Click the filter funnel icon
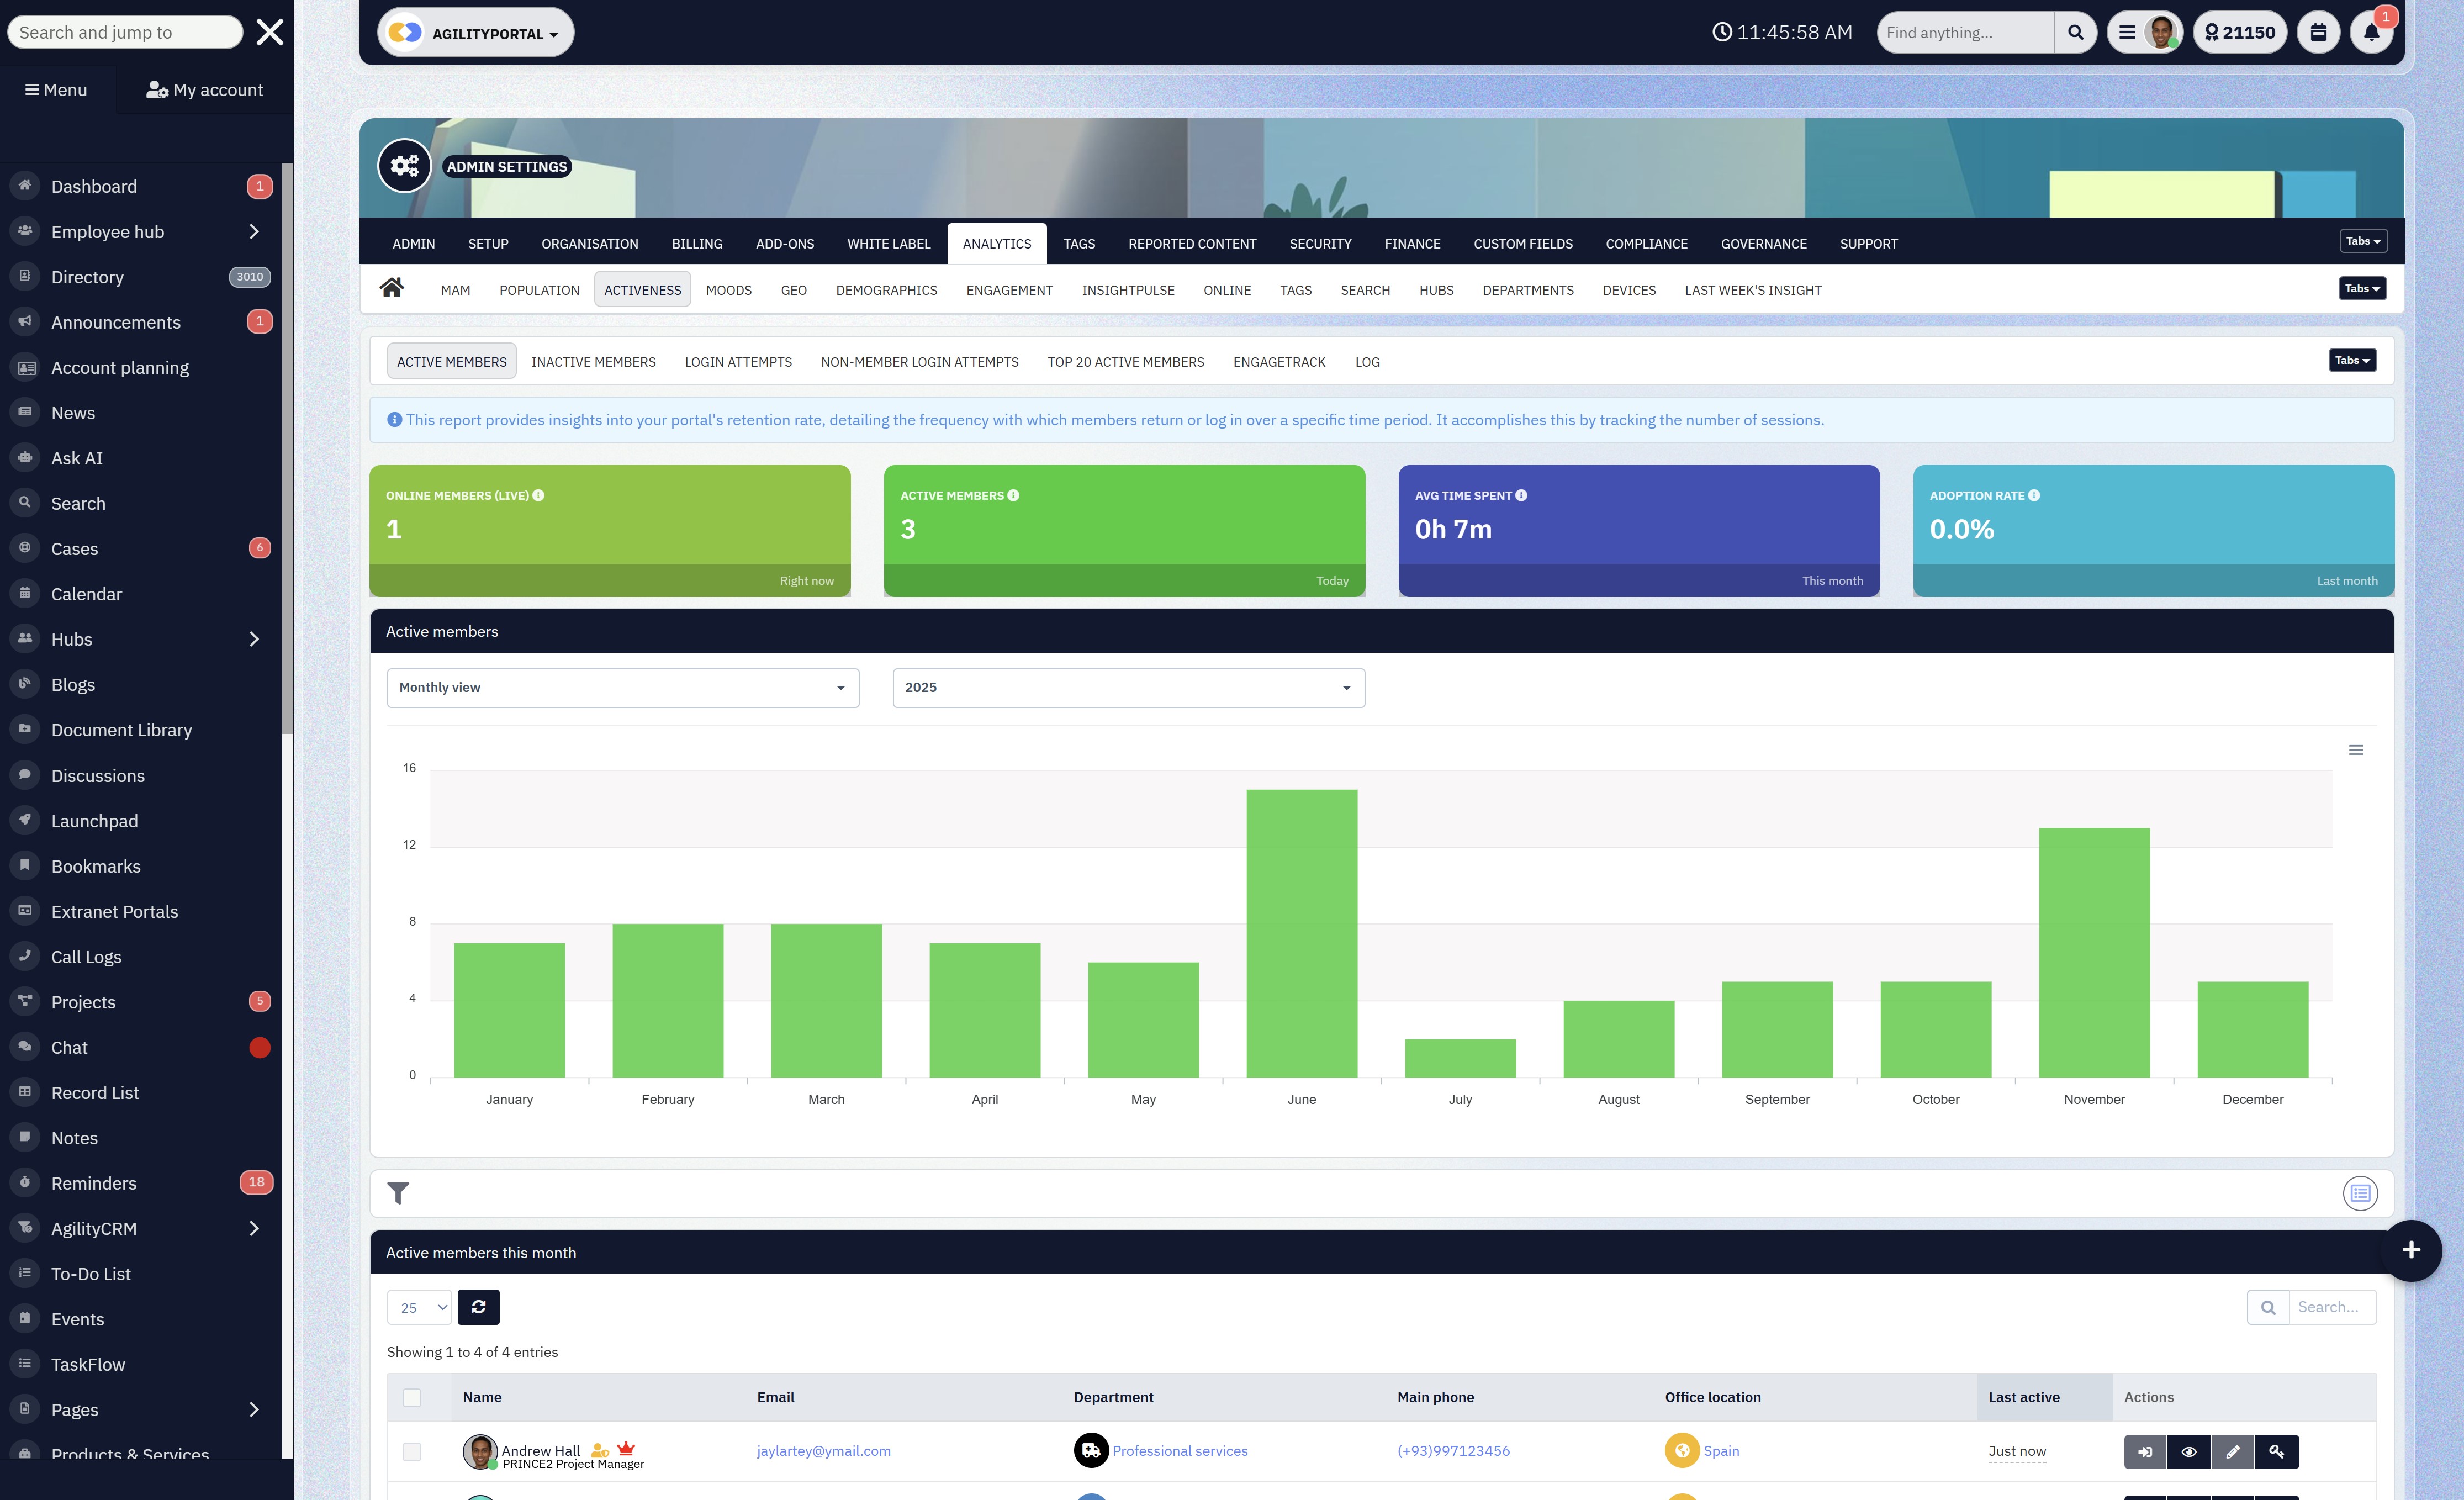 (398, 1193)
